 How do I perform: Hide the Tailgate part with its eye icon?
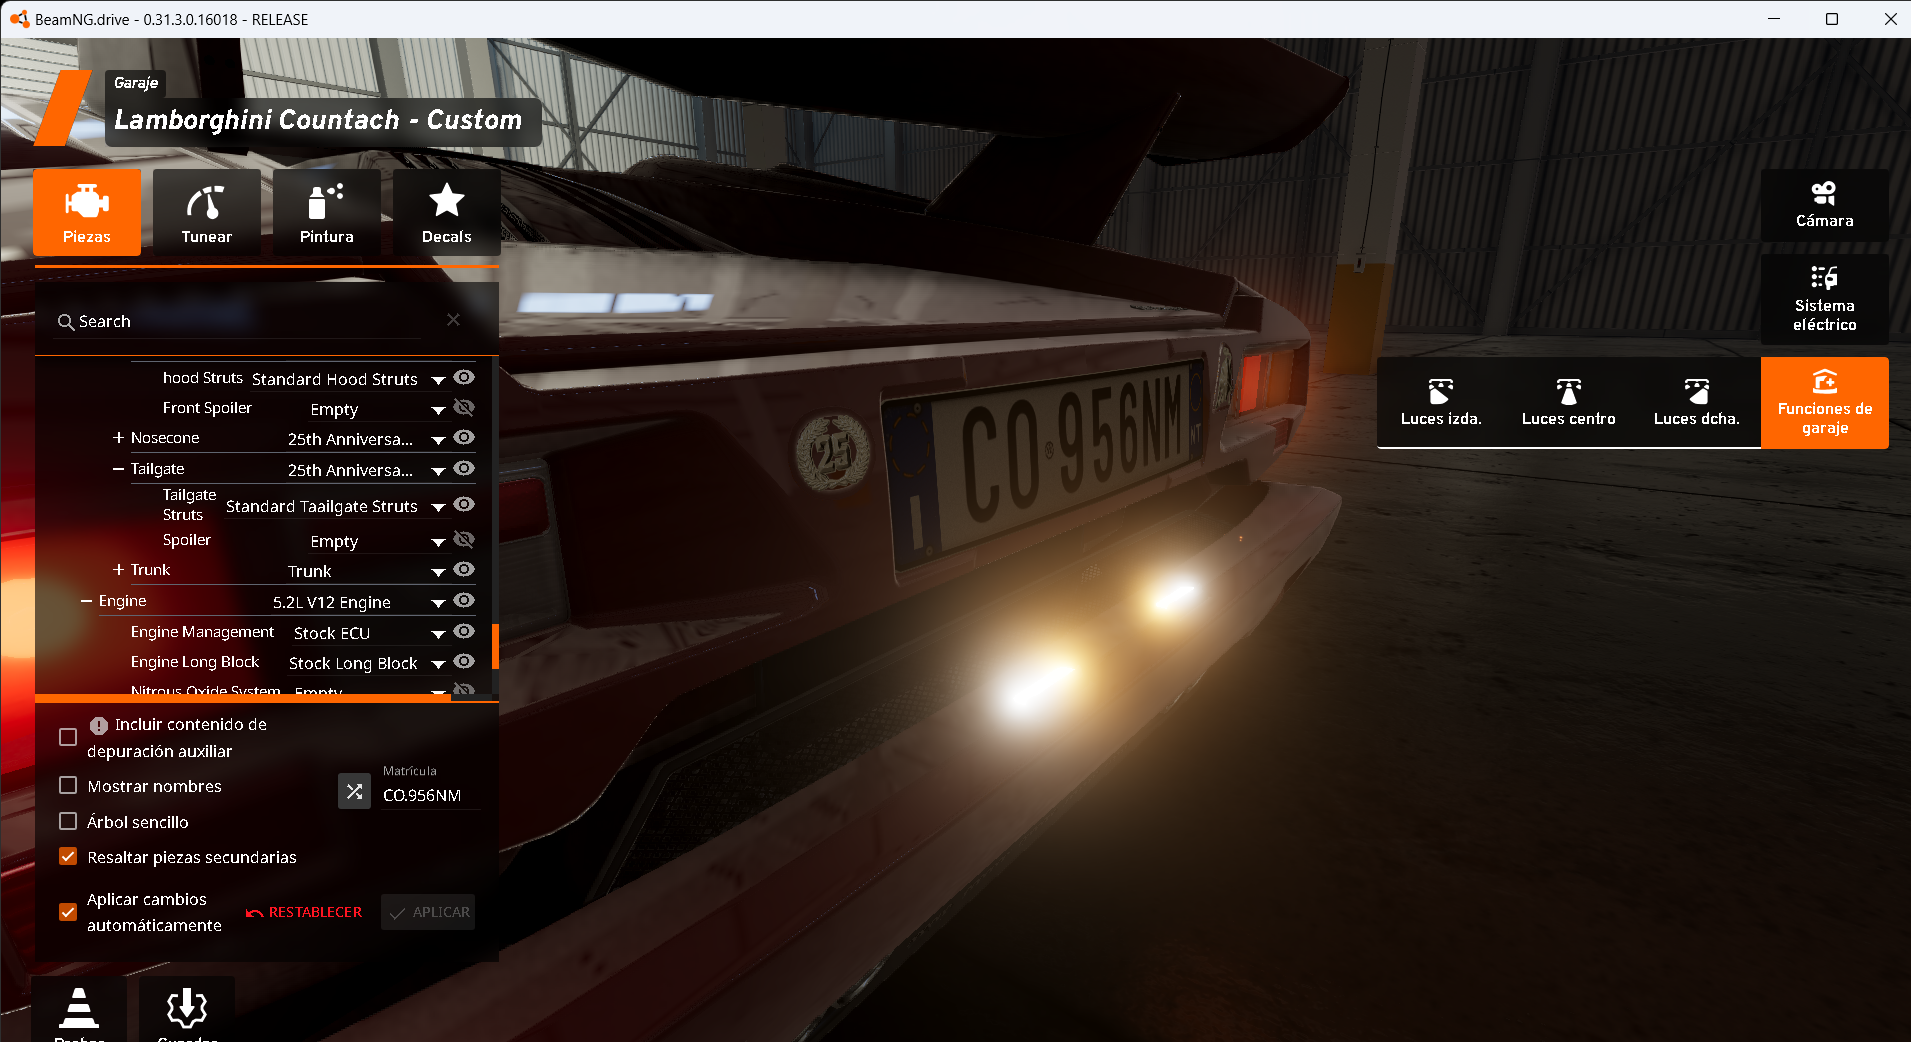tap(464, 468)
